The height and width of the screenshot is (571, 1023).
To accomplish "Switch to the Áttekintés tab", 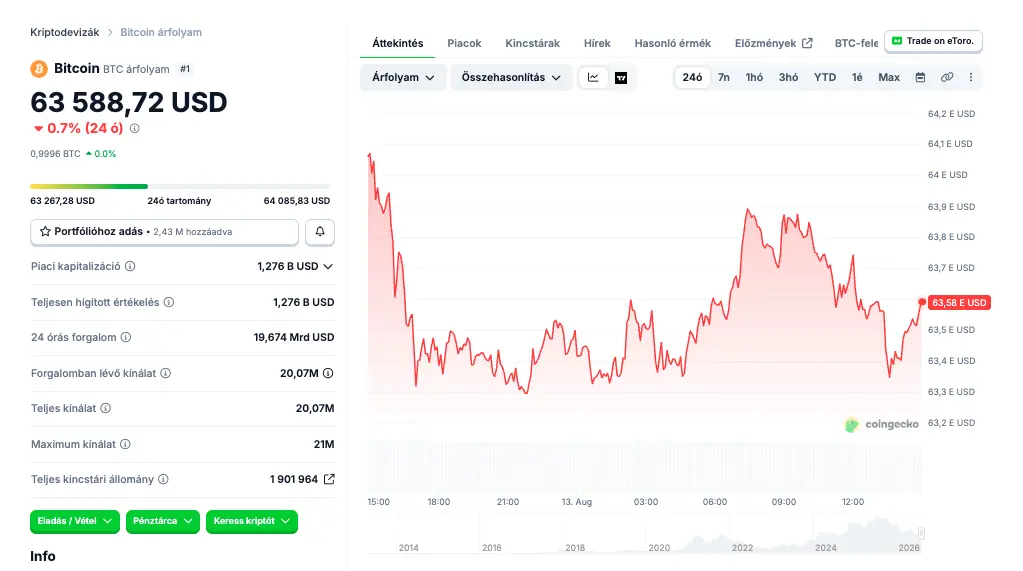I will (397, 43).
